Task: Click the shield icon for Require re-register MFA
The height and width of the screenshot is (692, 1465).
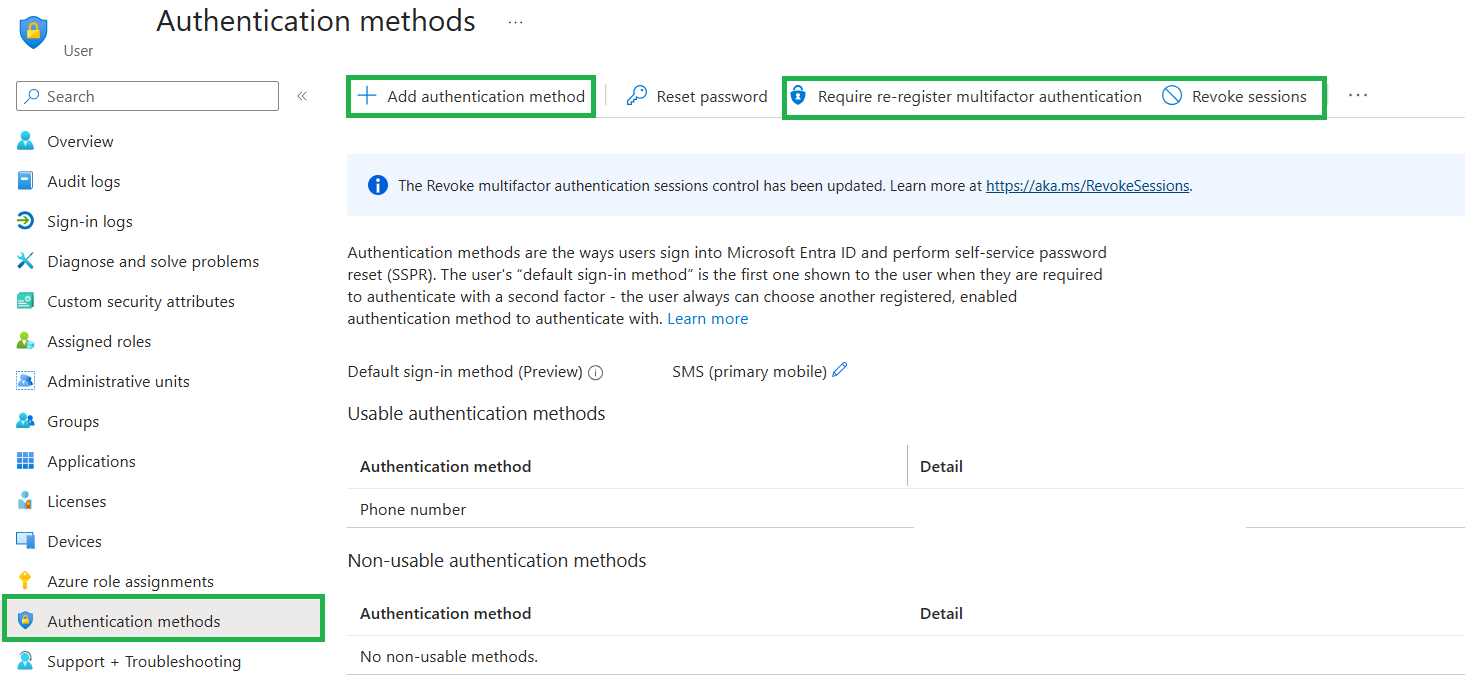Action: coord(797,96)
